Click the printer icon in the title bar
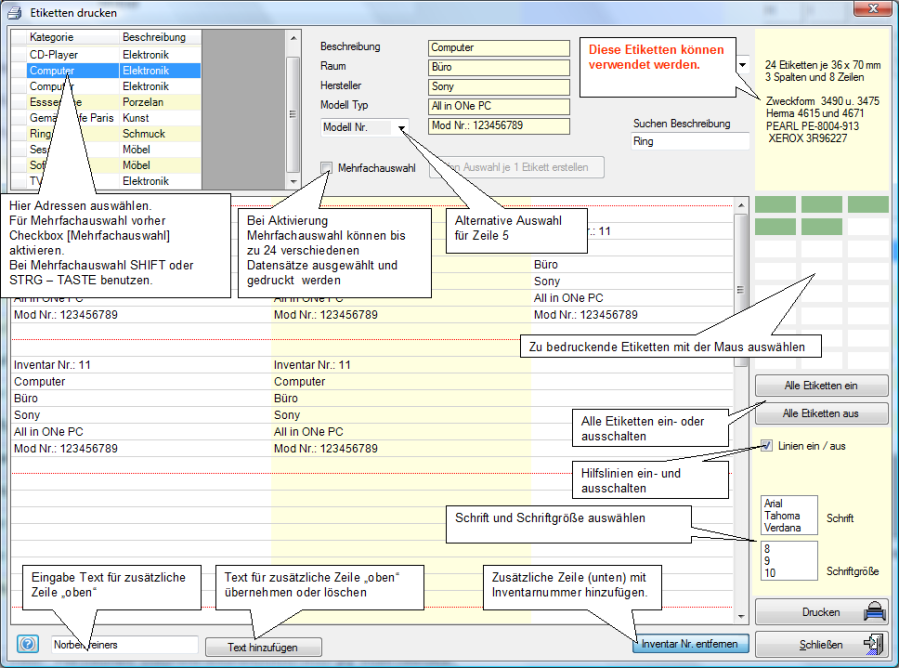This screenshot has width=899, height=668. tap(14, 13)
